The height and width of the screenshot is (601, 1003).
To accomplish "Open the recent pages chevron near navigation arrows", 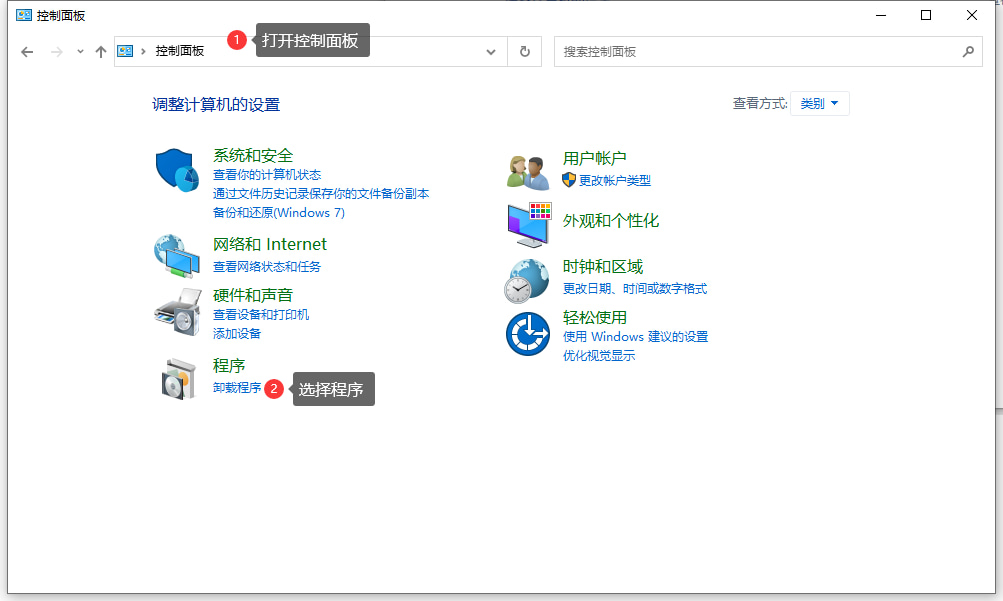I will point(78,51).
